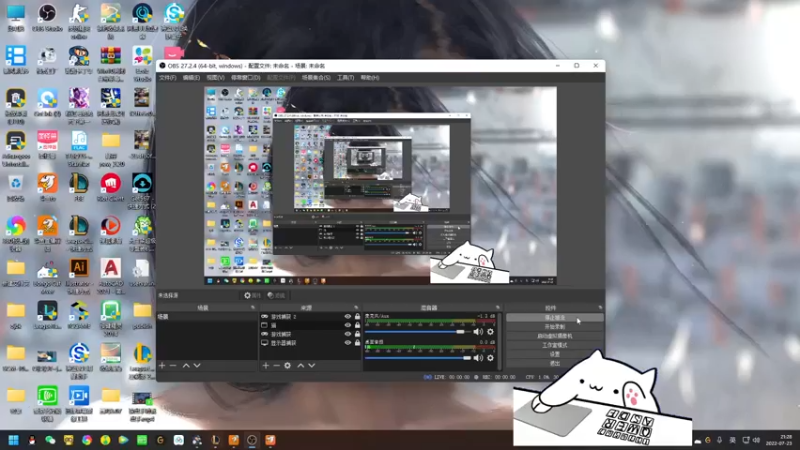
Task: Select the FLAC audio file on desktop
Action: pyautogui.click(x=79, y=148)
